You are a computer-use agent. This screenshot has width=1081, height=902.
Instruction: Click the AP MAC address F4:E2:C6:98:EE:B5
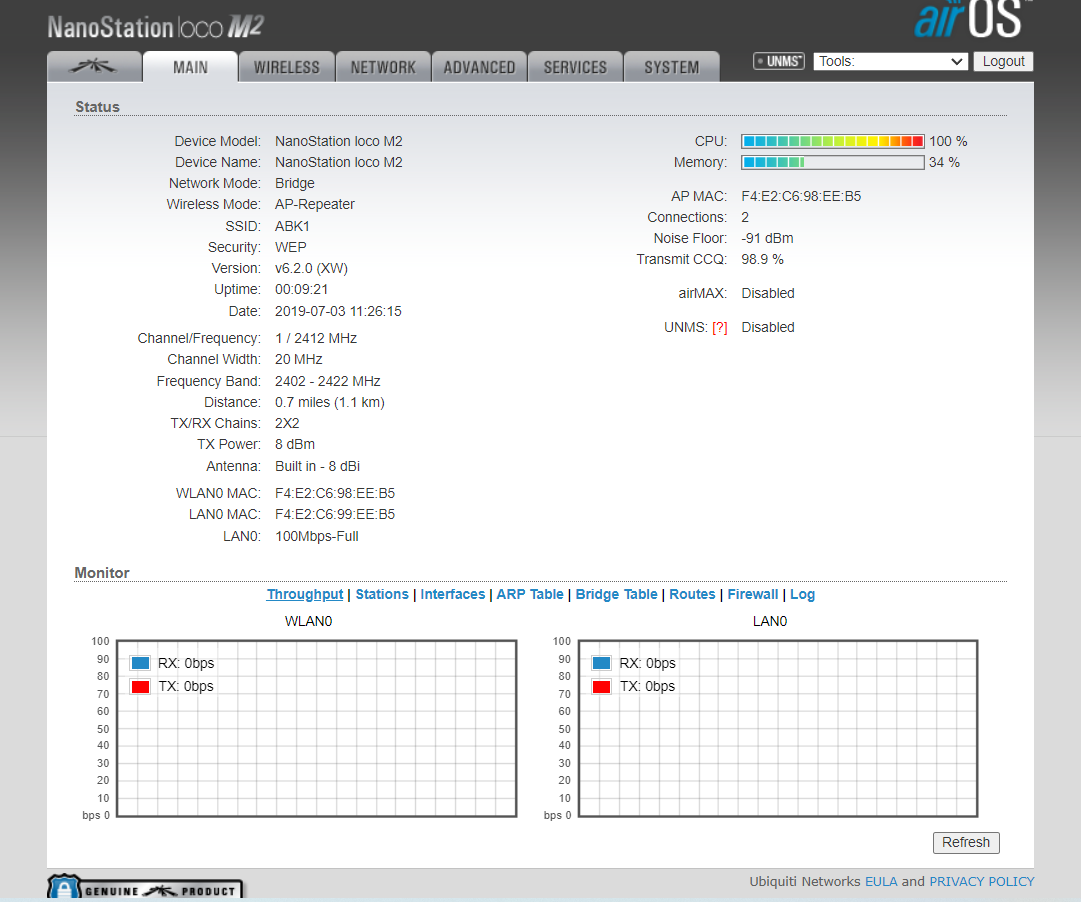(x=801, y=197)
